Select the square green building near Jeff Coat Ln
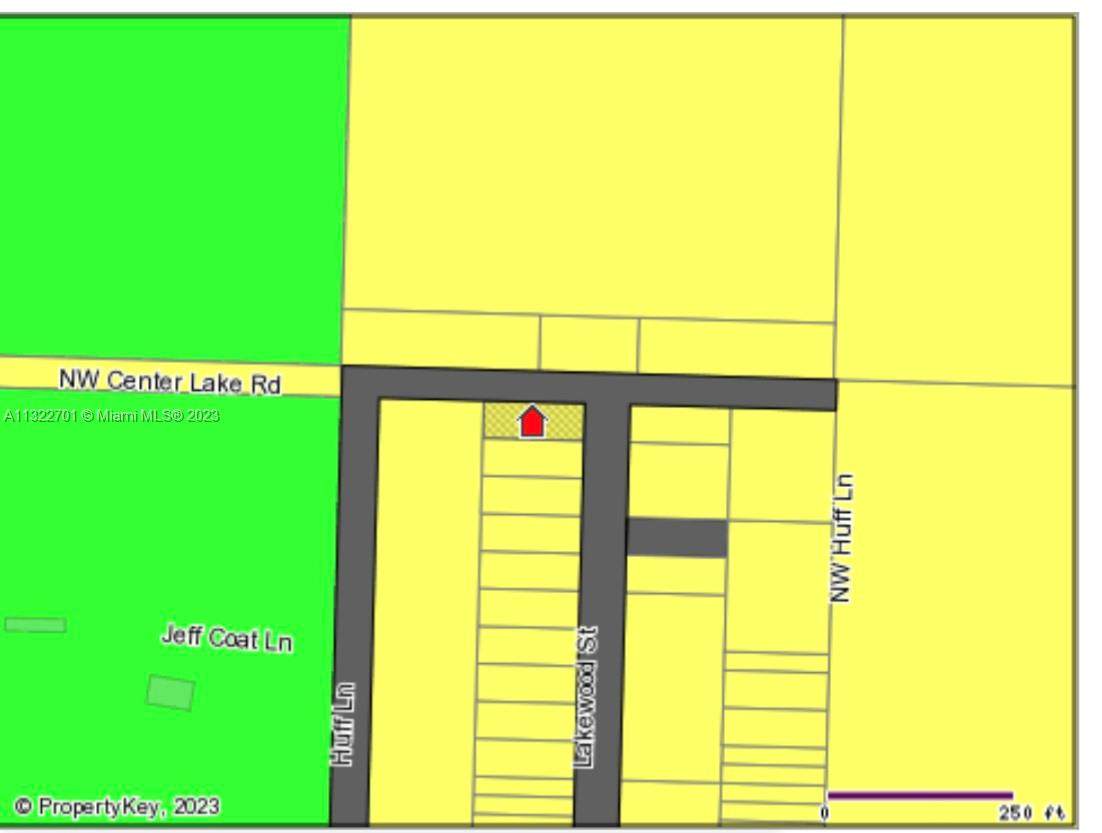The width and height of the screenshot is (1102, 833). pyautogui.click(x=171, y=692)
